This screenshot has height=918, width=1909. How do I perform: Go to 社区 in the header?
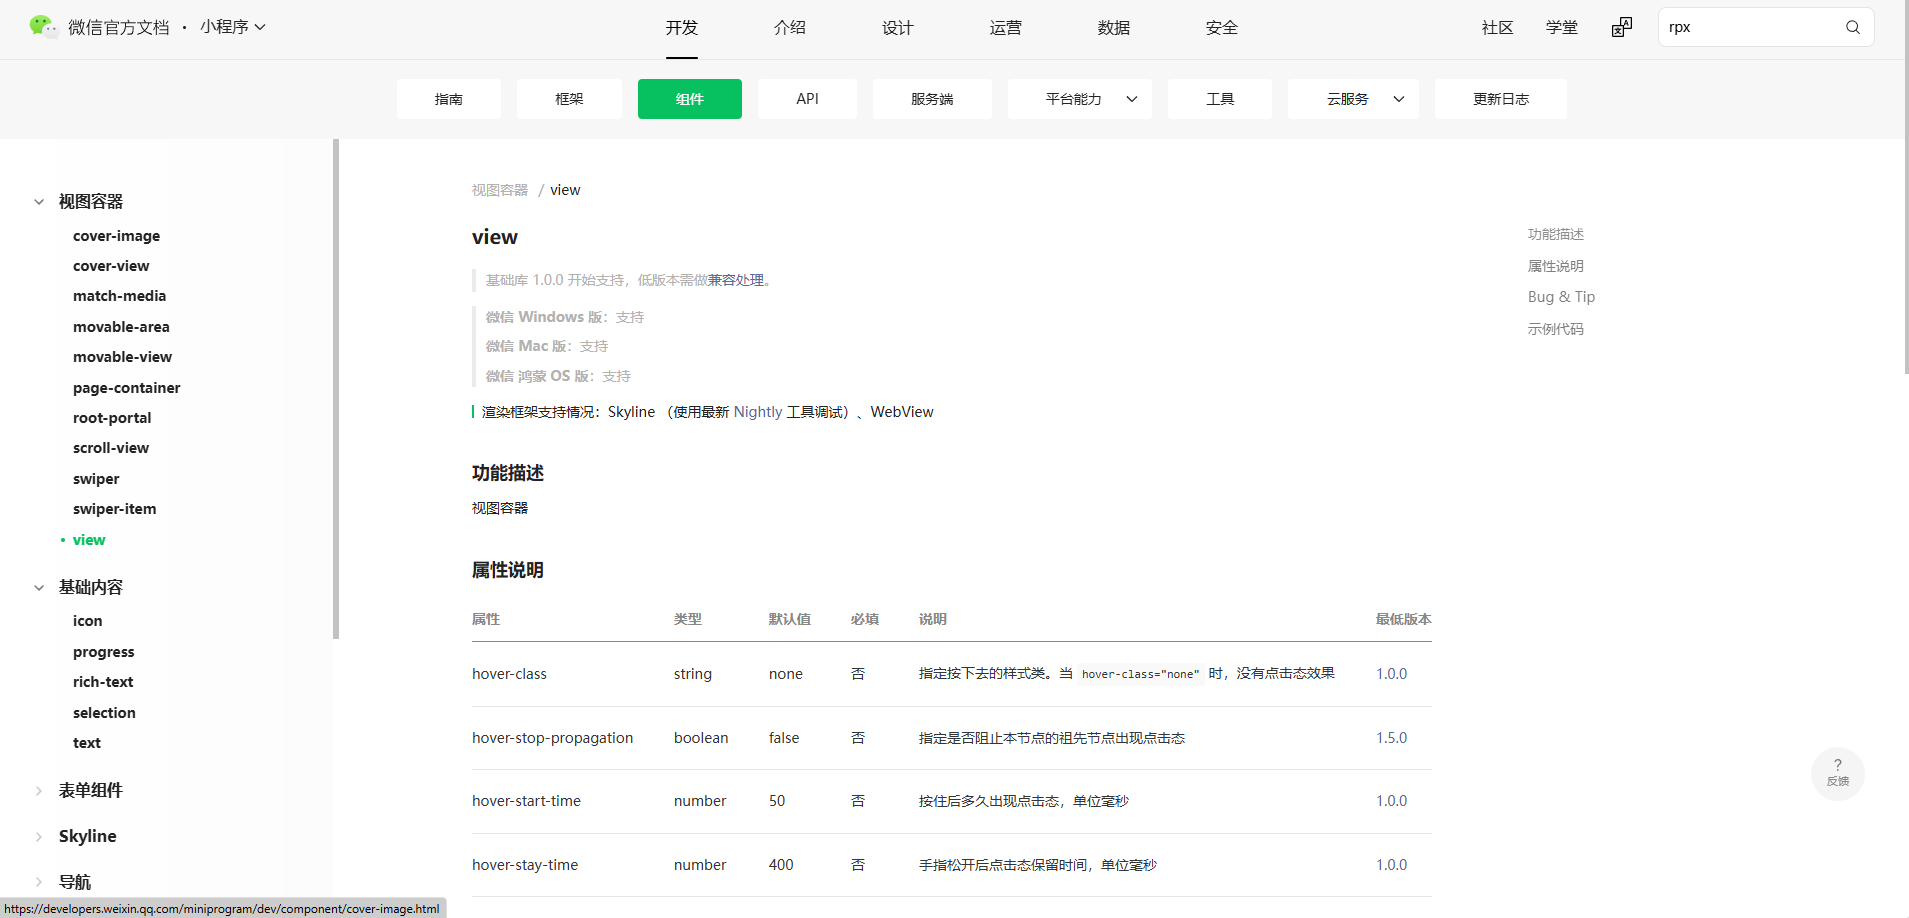1497,28
